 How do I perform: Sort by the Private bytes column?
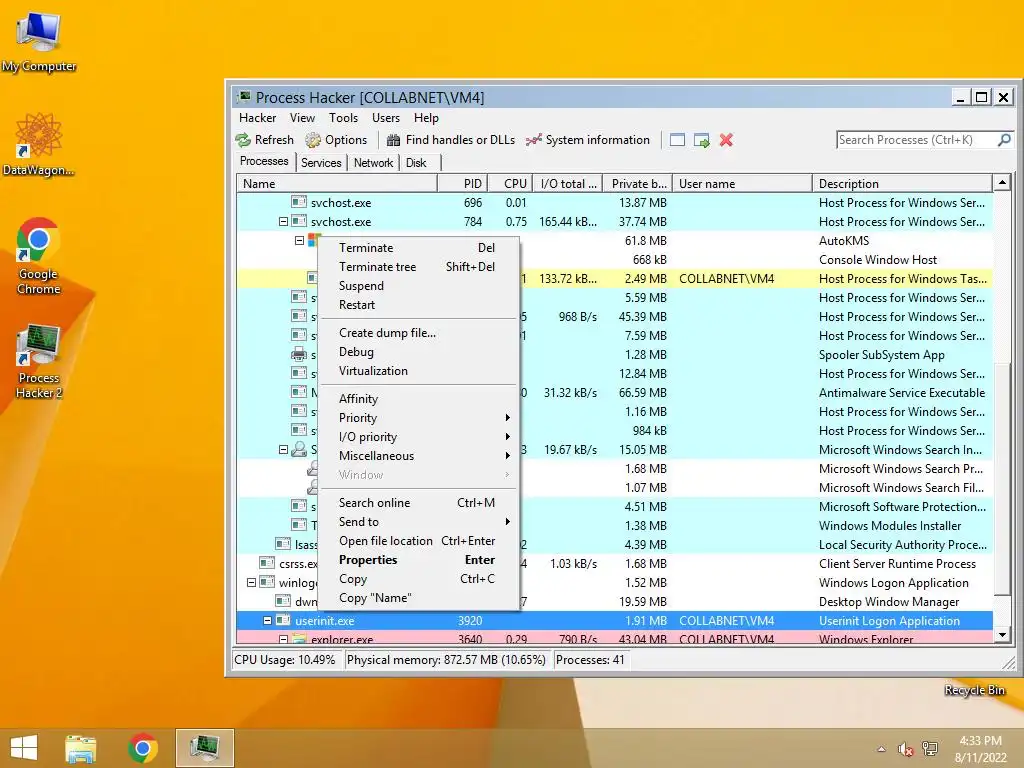click(638, 184)
